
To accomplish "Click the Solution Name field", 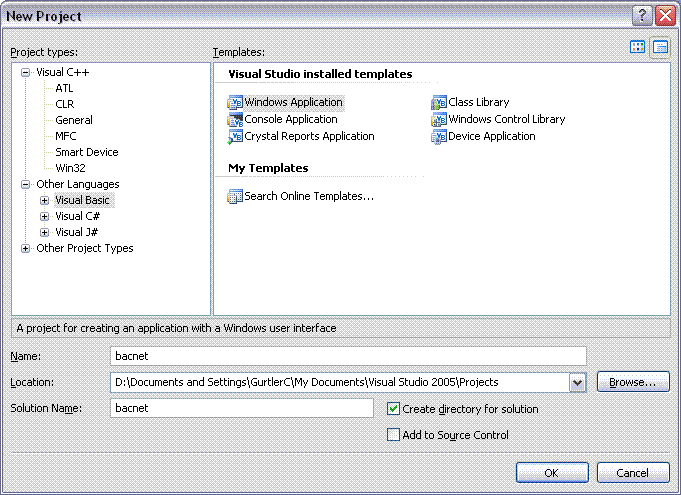I will [x=242, y=408].
